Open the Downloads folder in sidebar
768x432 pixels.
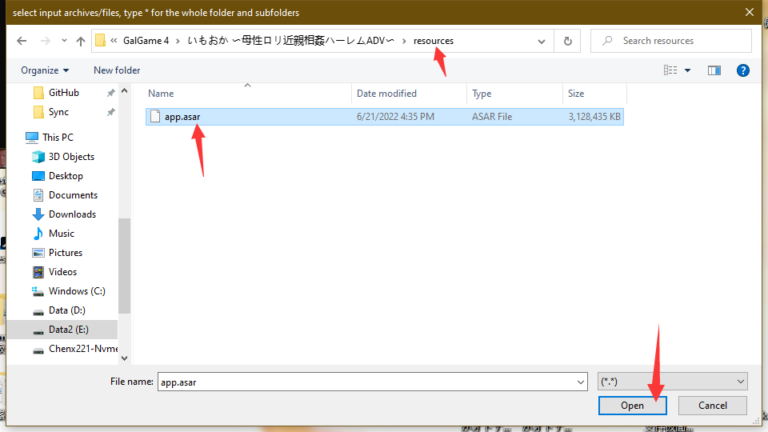[71, 214]
